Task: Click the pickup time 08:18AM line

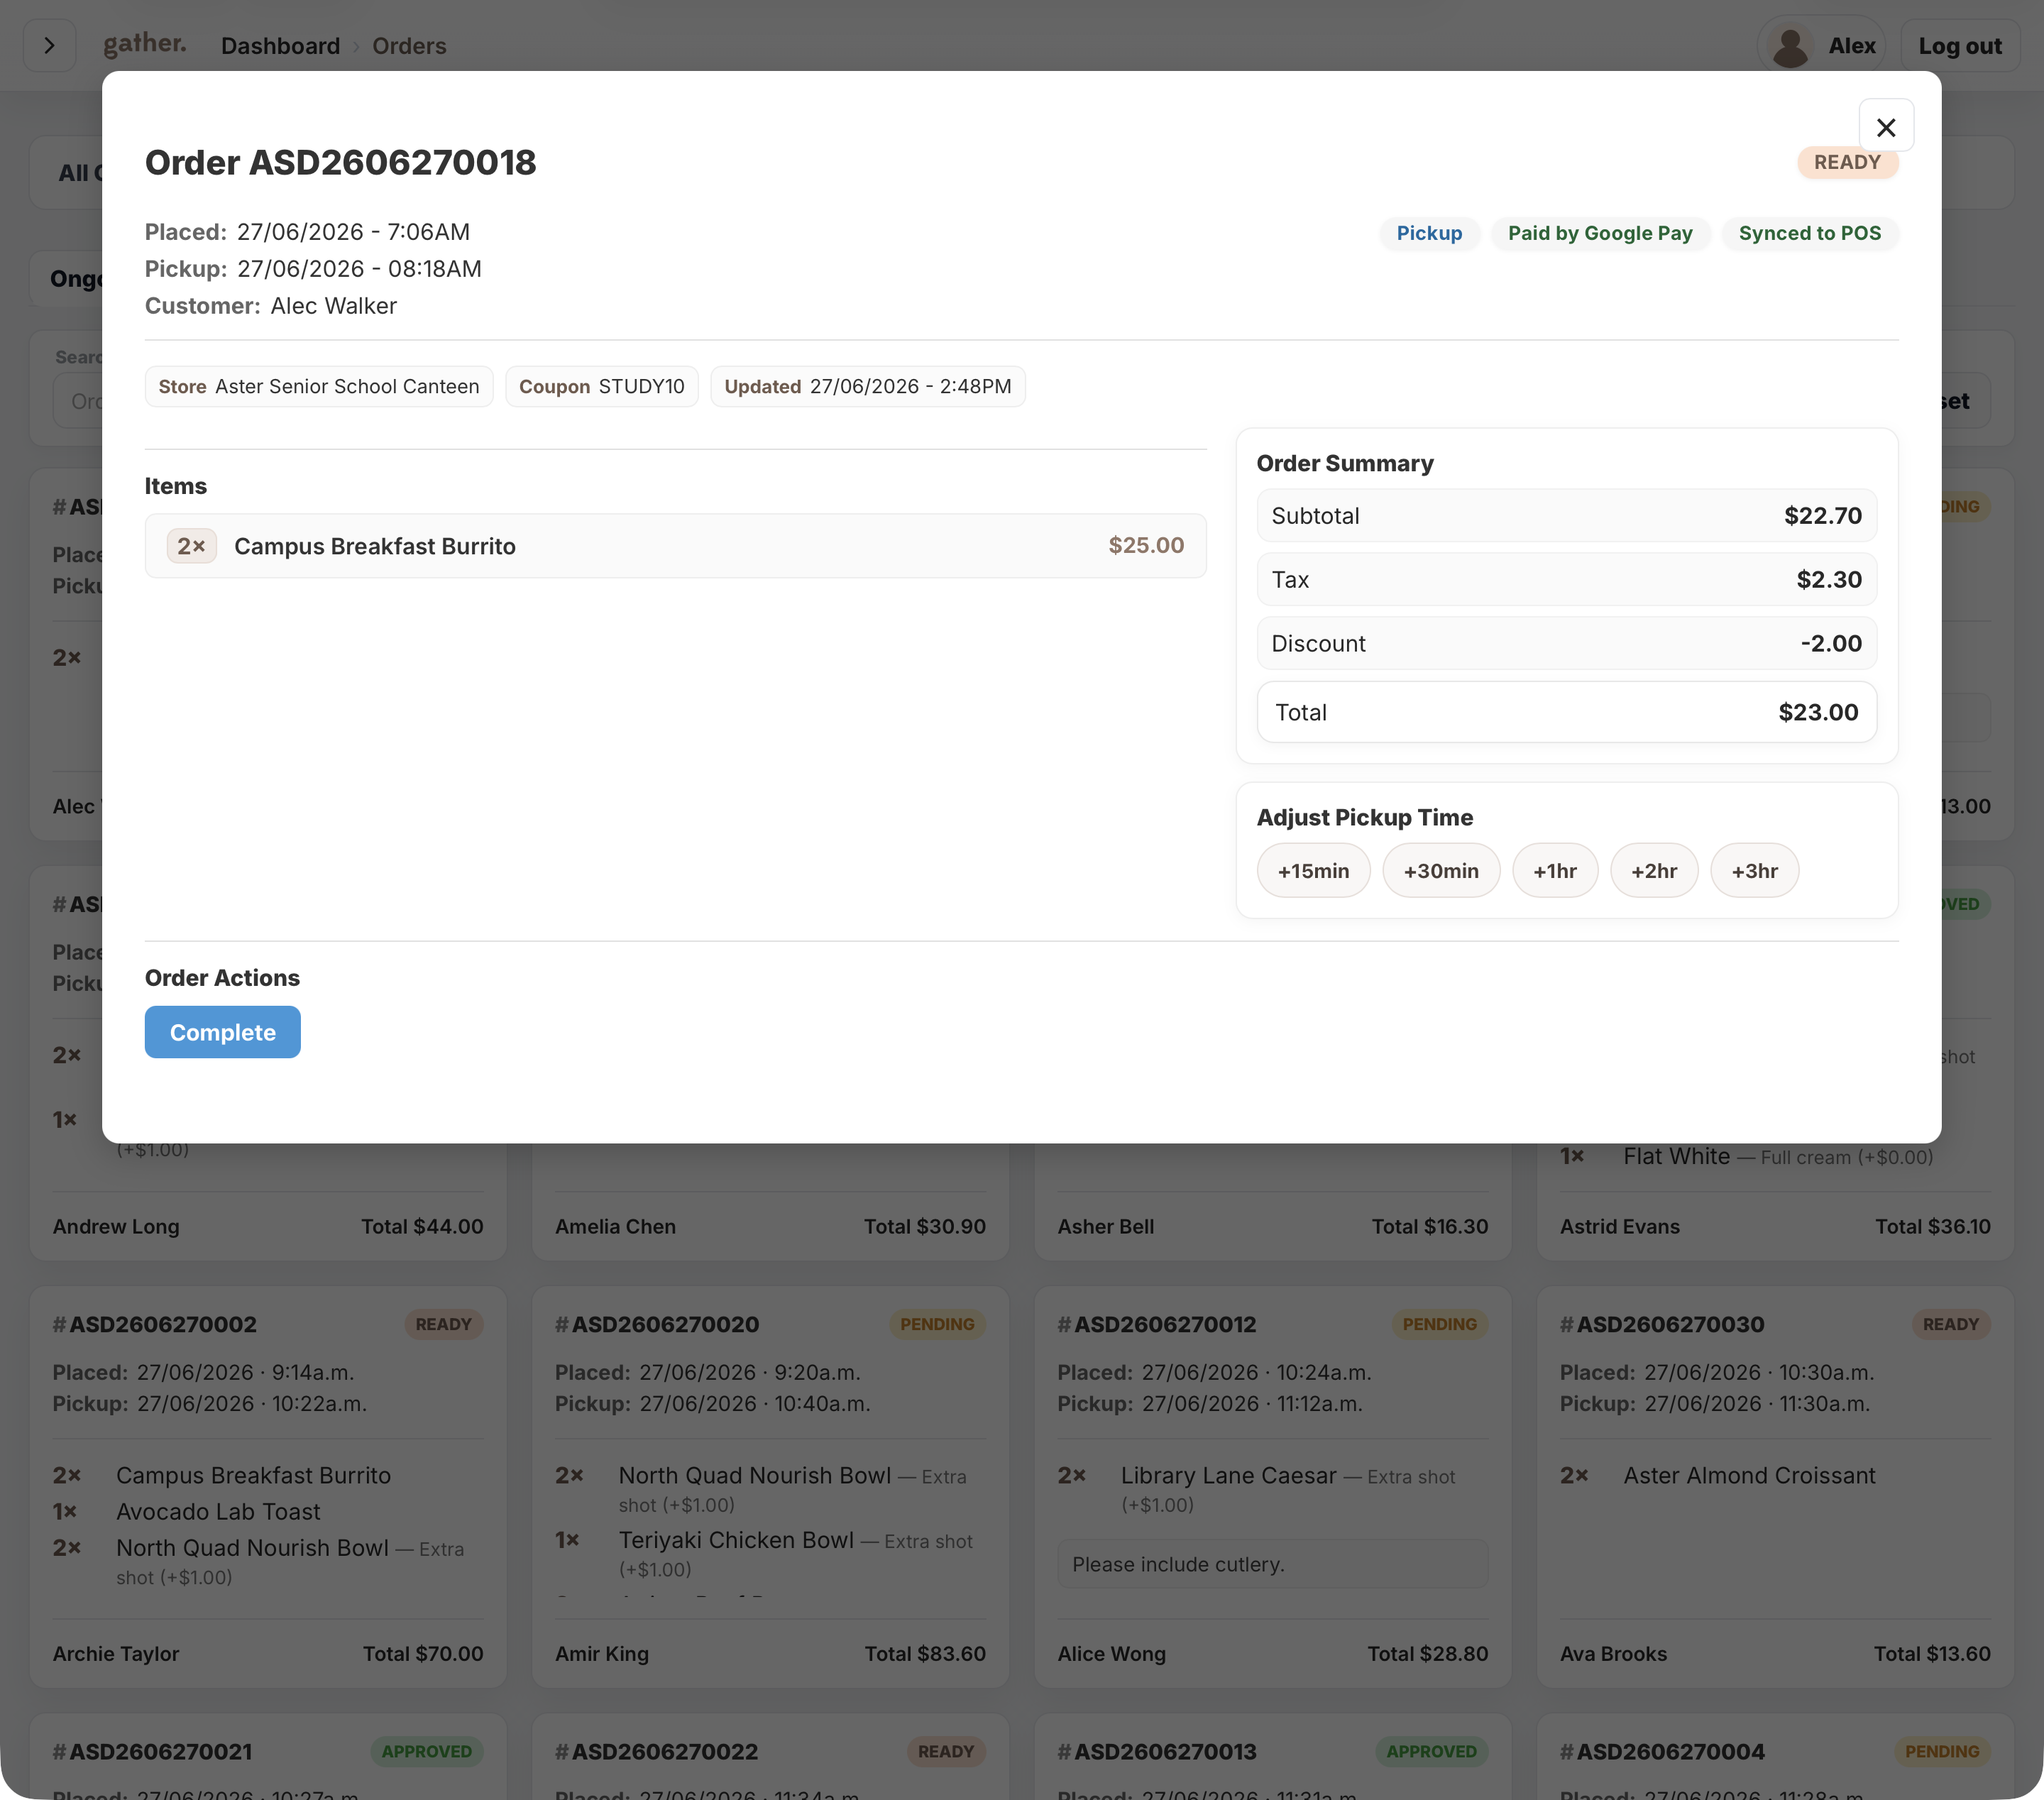Action: [313, 269]
